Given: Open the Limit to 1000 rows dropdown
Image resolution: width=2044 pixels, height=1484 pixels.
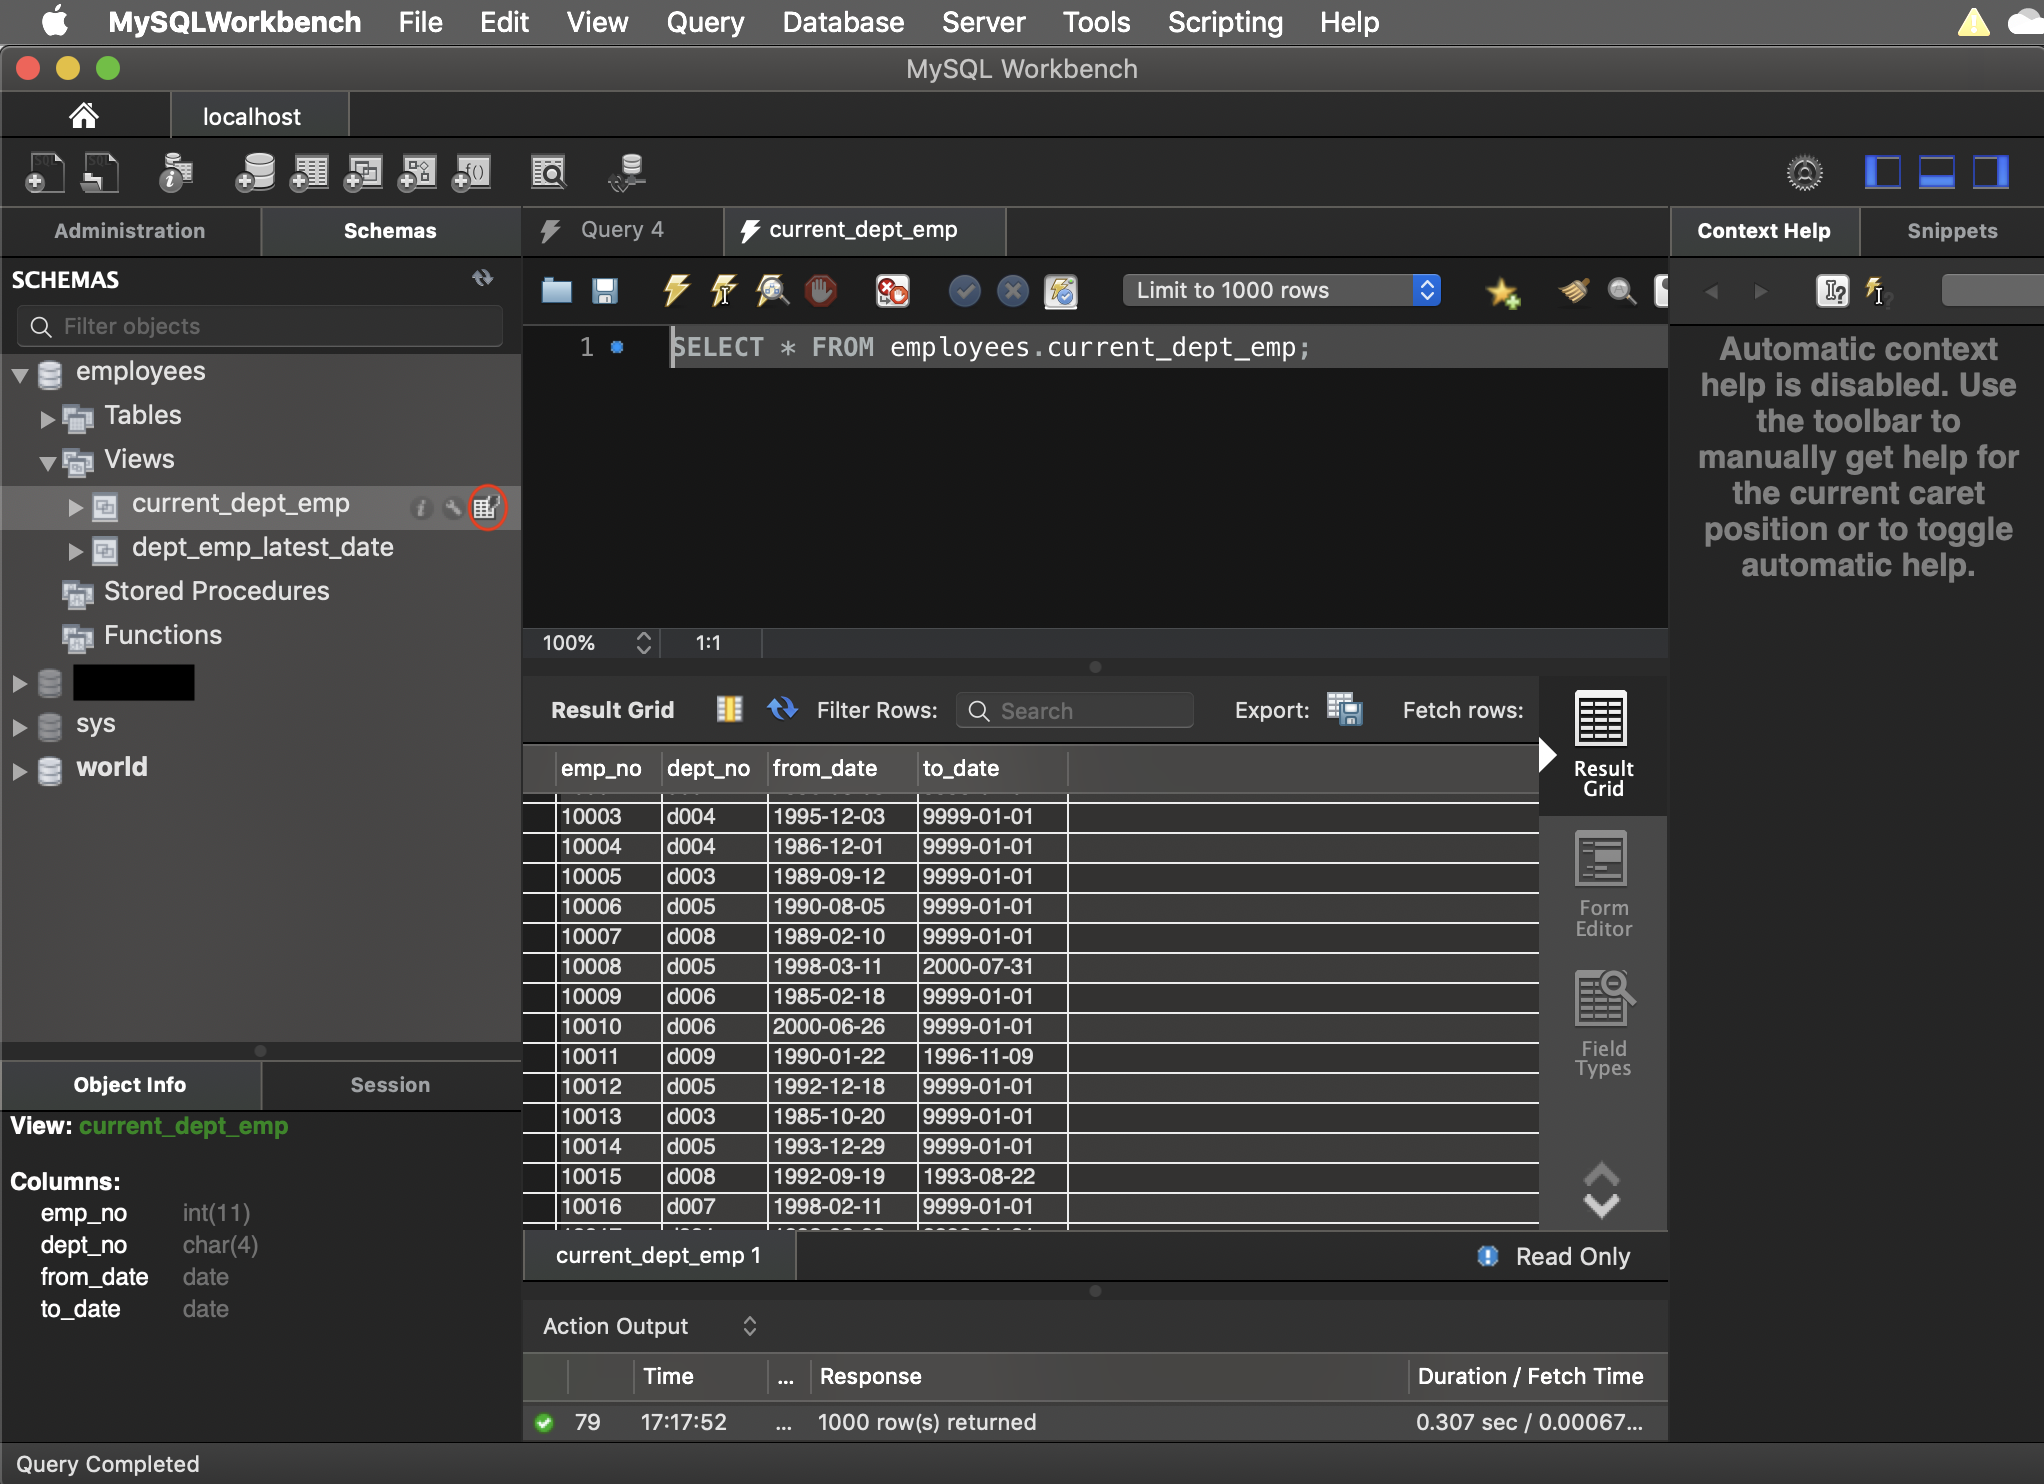Looking at the screenshot, I should tap(1281, 291).
